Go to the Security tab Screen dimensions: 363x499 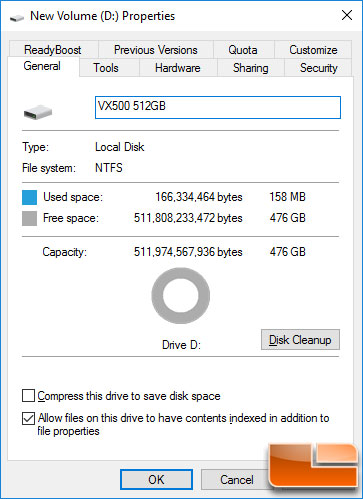(319, 68)
